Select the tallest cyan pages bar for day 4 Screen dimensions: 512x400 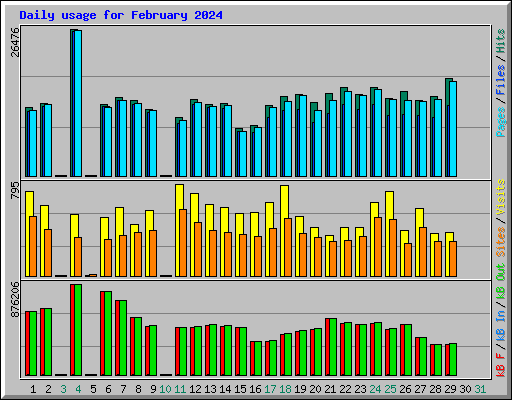coord(78,103)
